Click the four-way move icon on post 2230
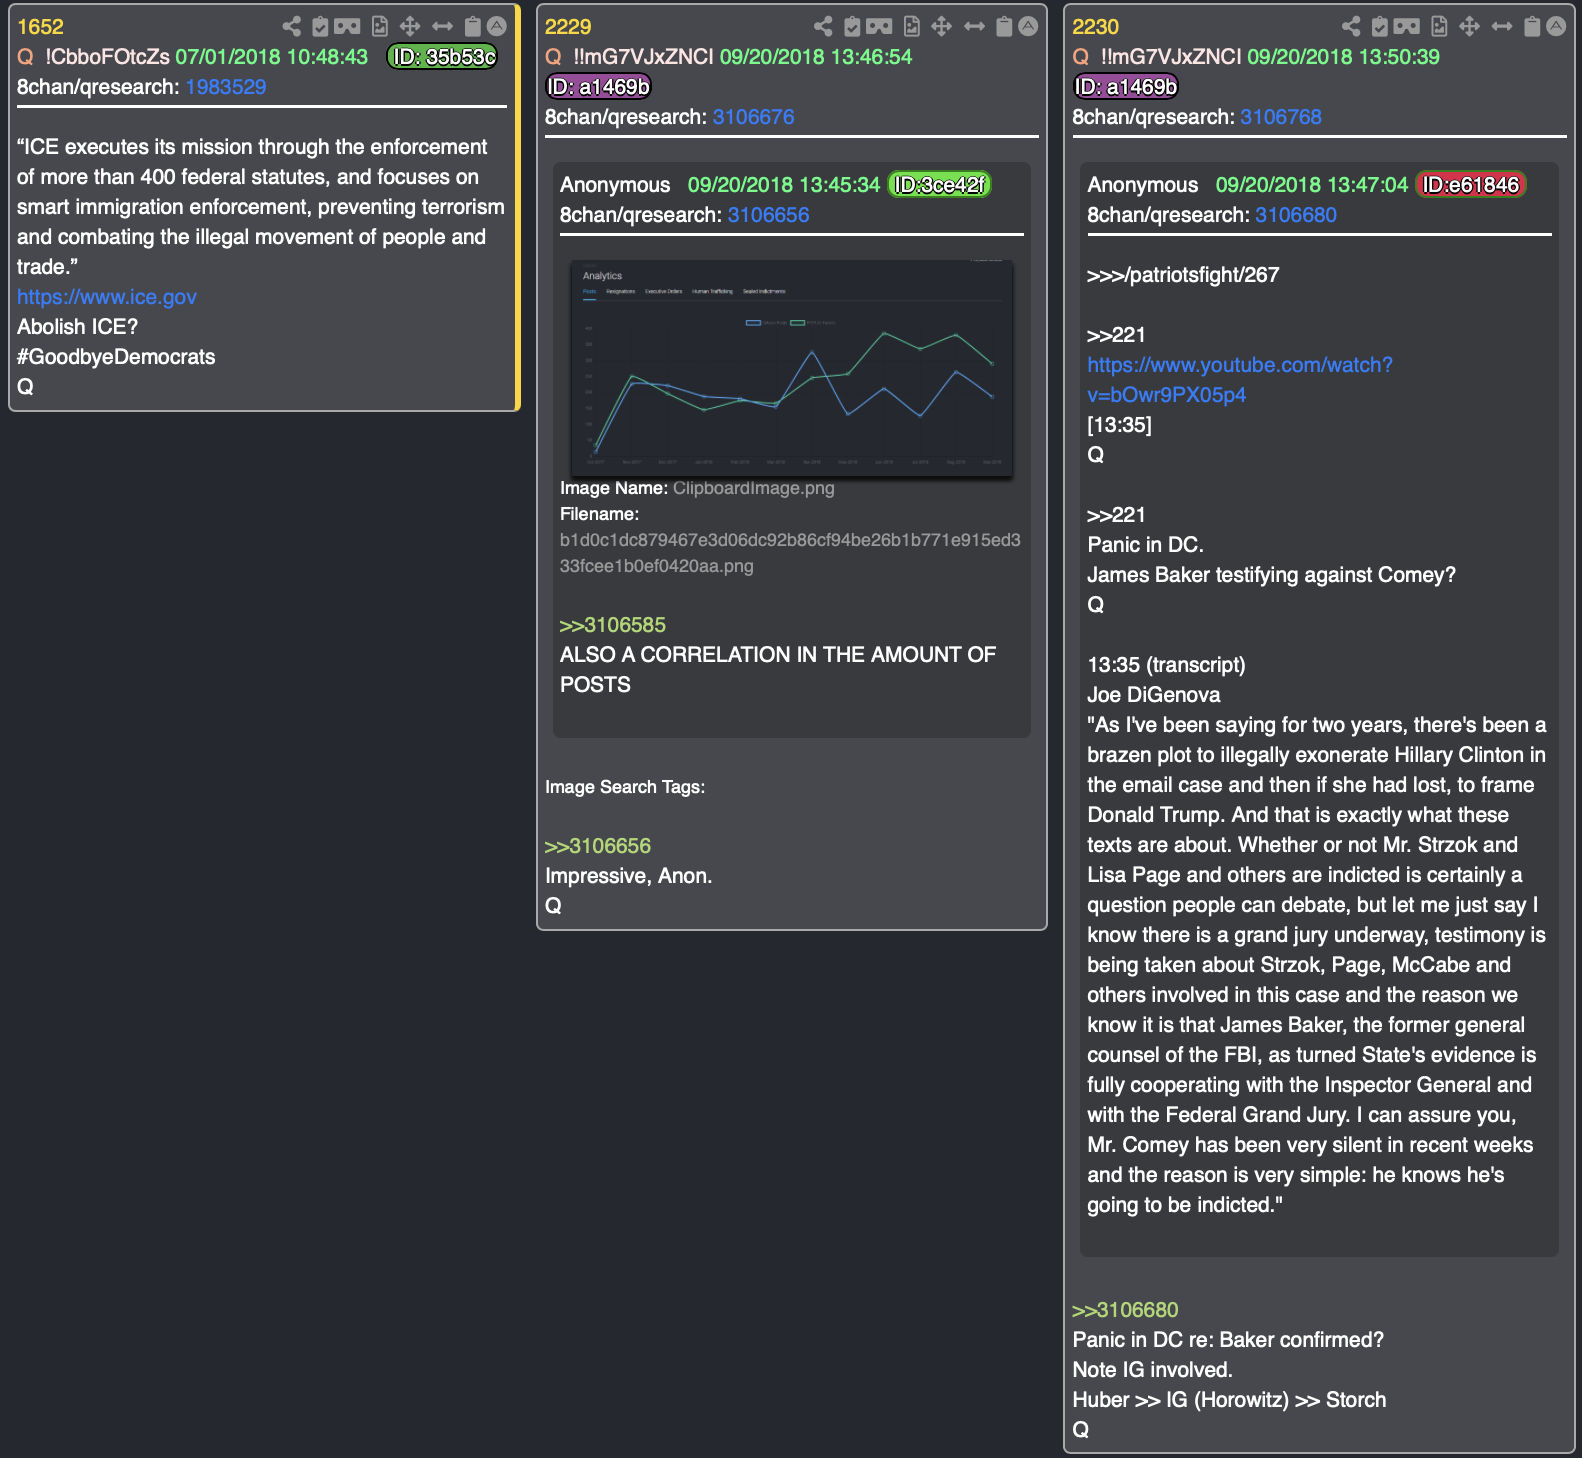Screen dimensions: 1582x1458 (1470, 26)
